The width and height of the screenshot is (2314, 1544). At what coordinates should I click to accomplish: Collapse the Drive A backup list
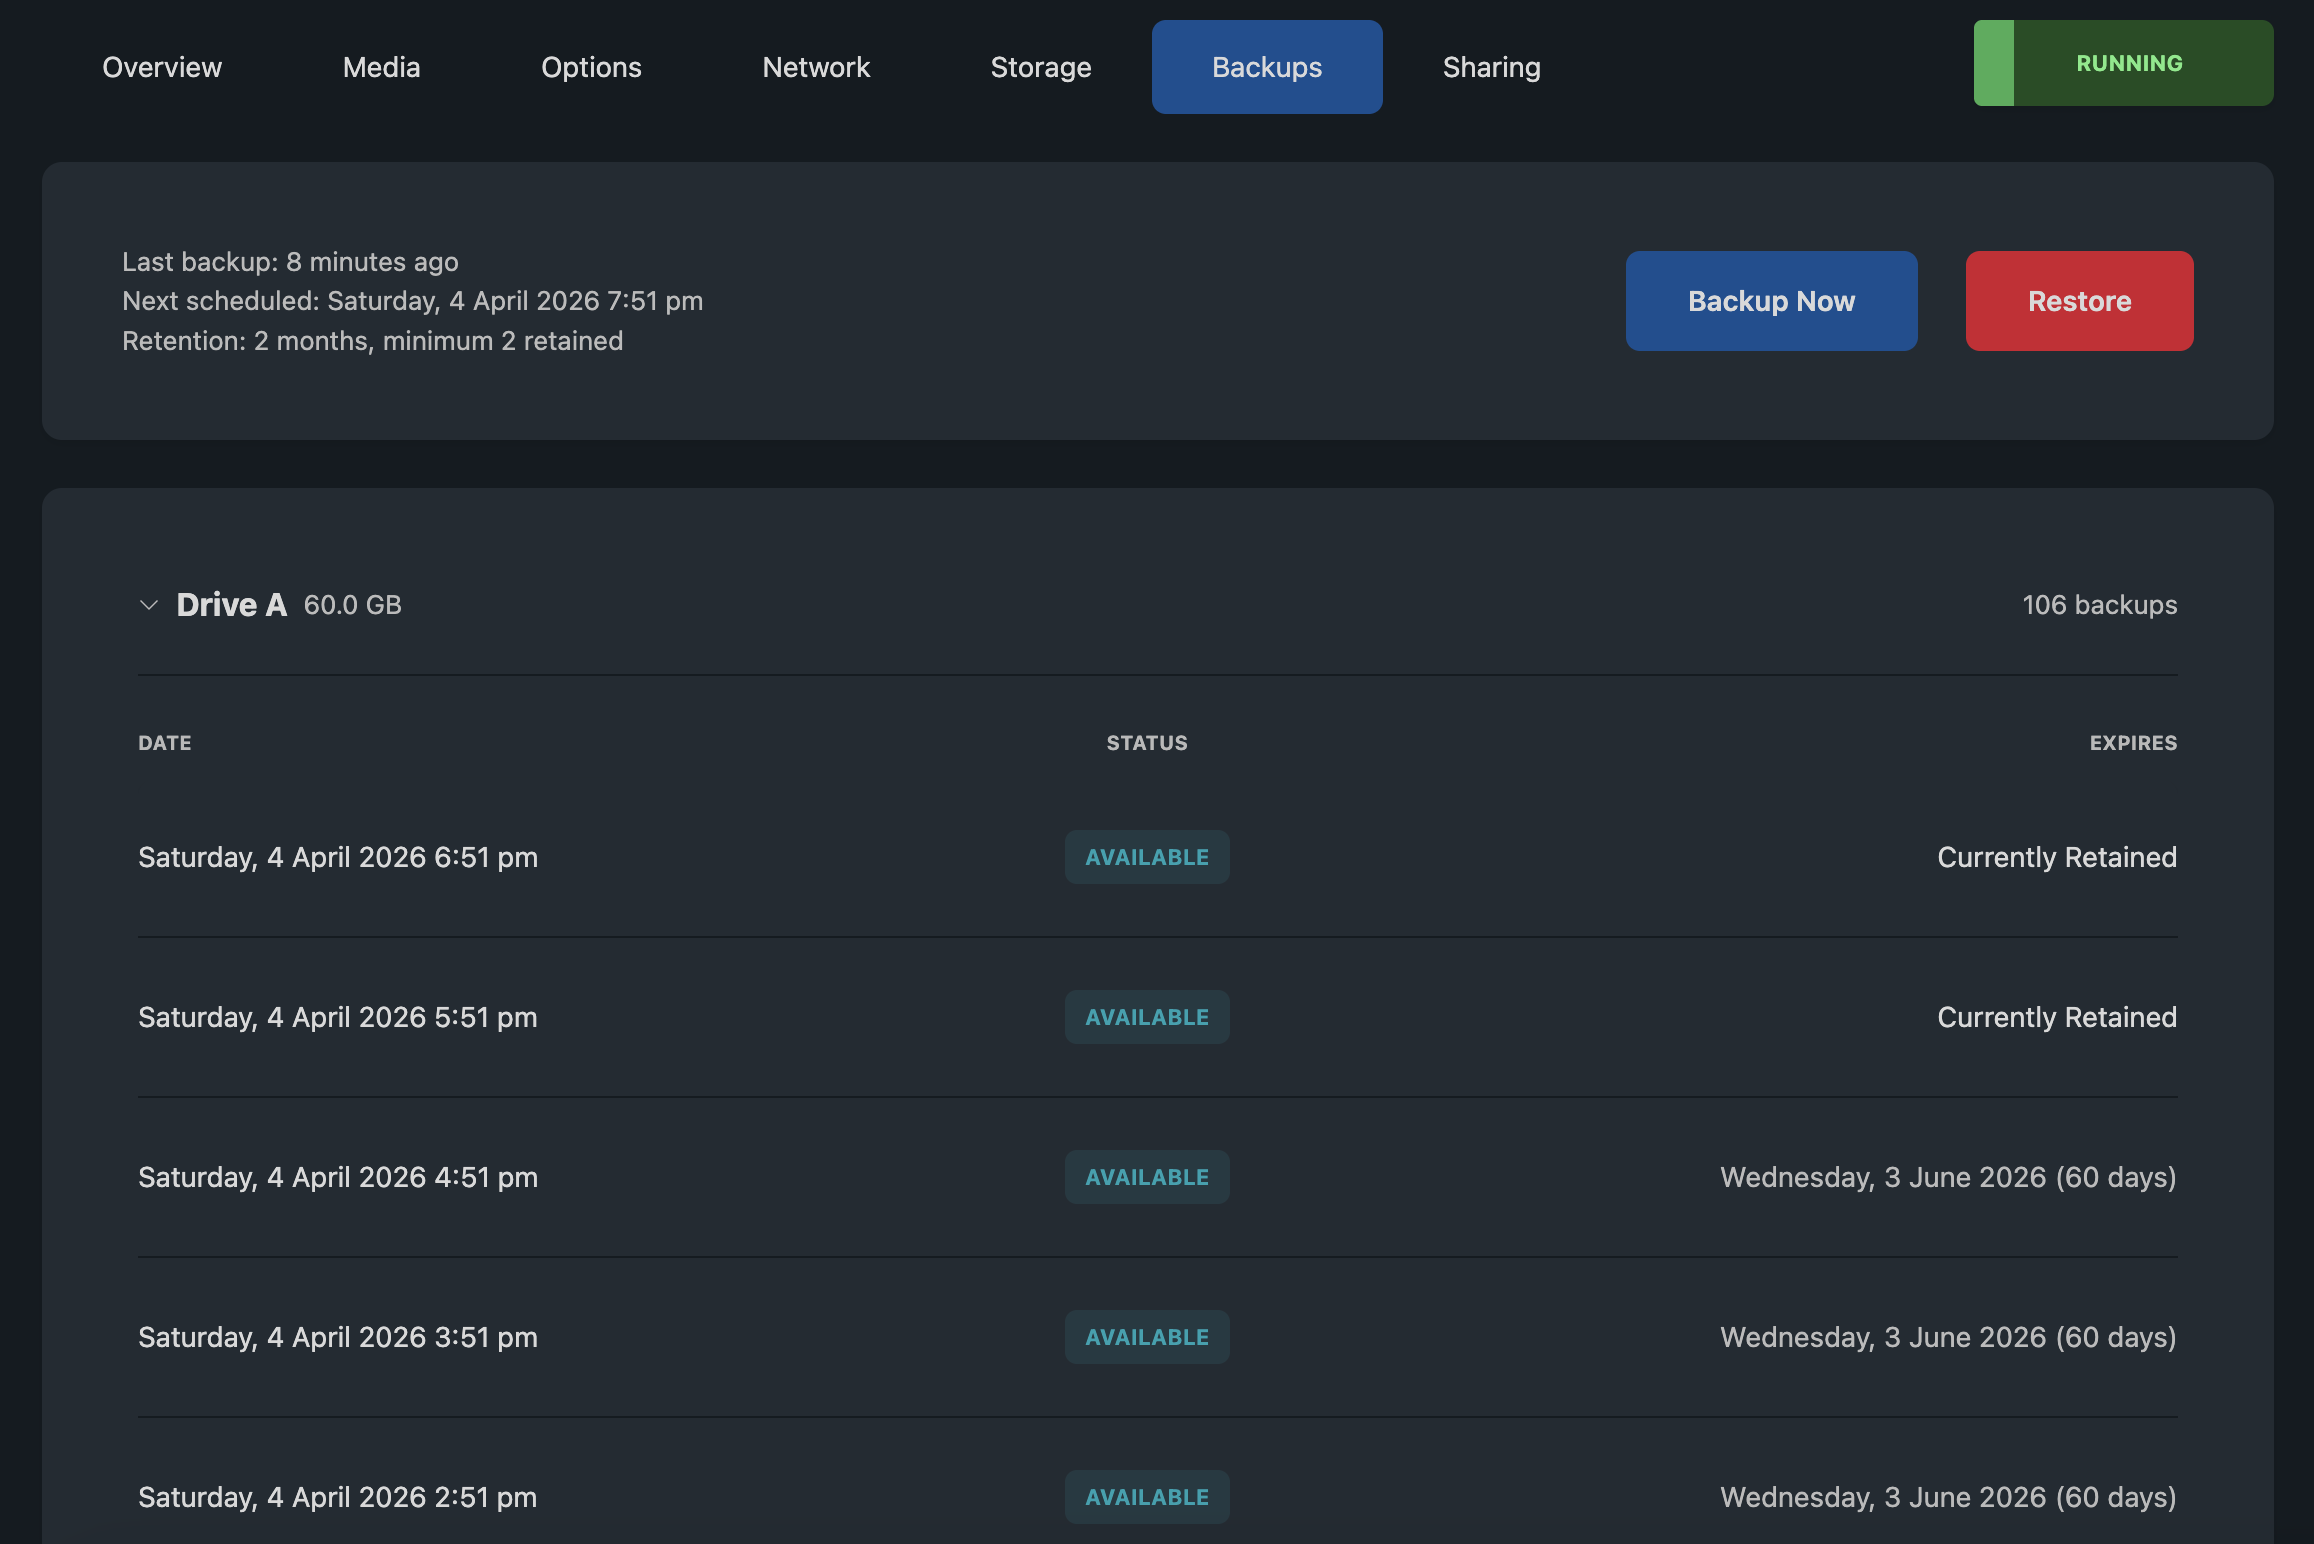tap(148, 604)
